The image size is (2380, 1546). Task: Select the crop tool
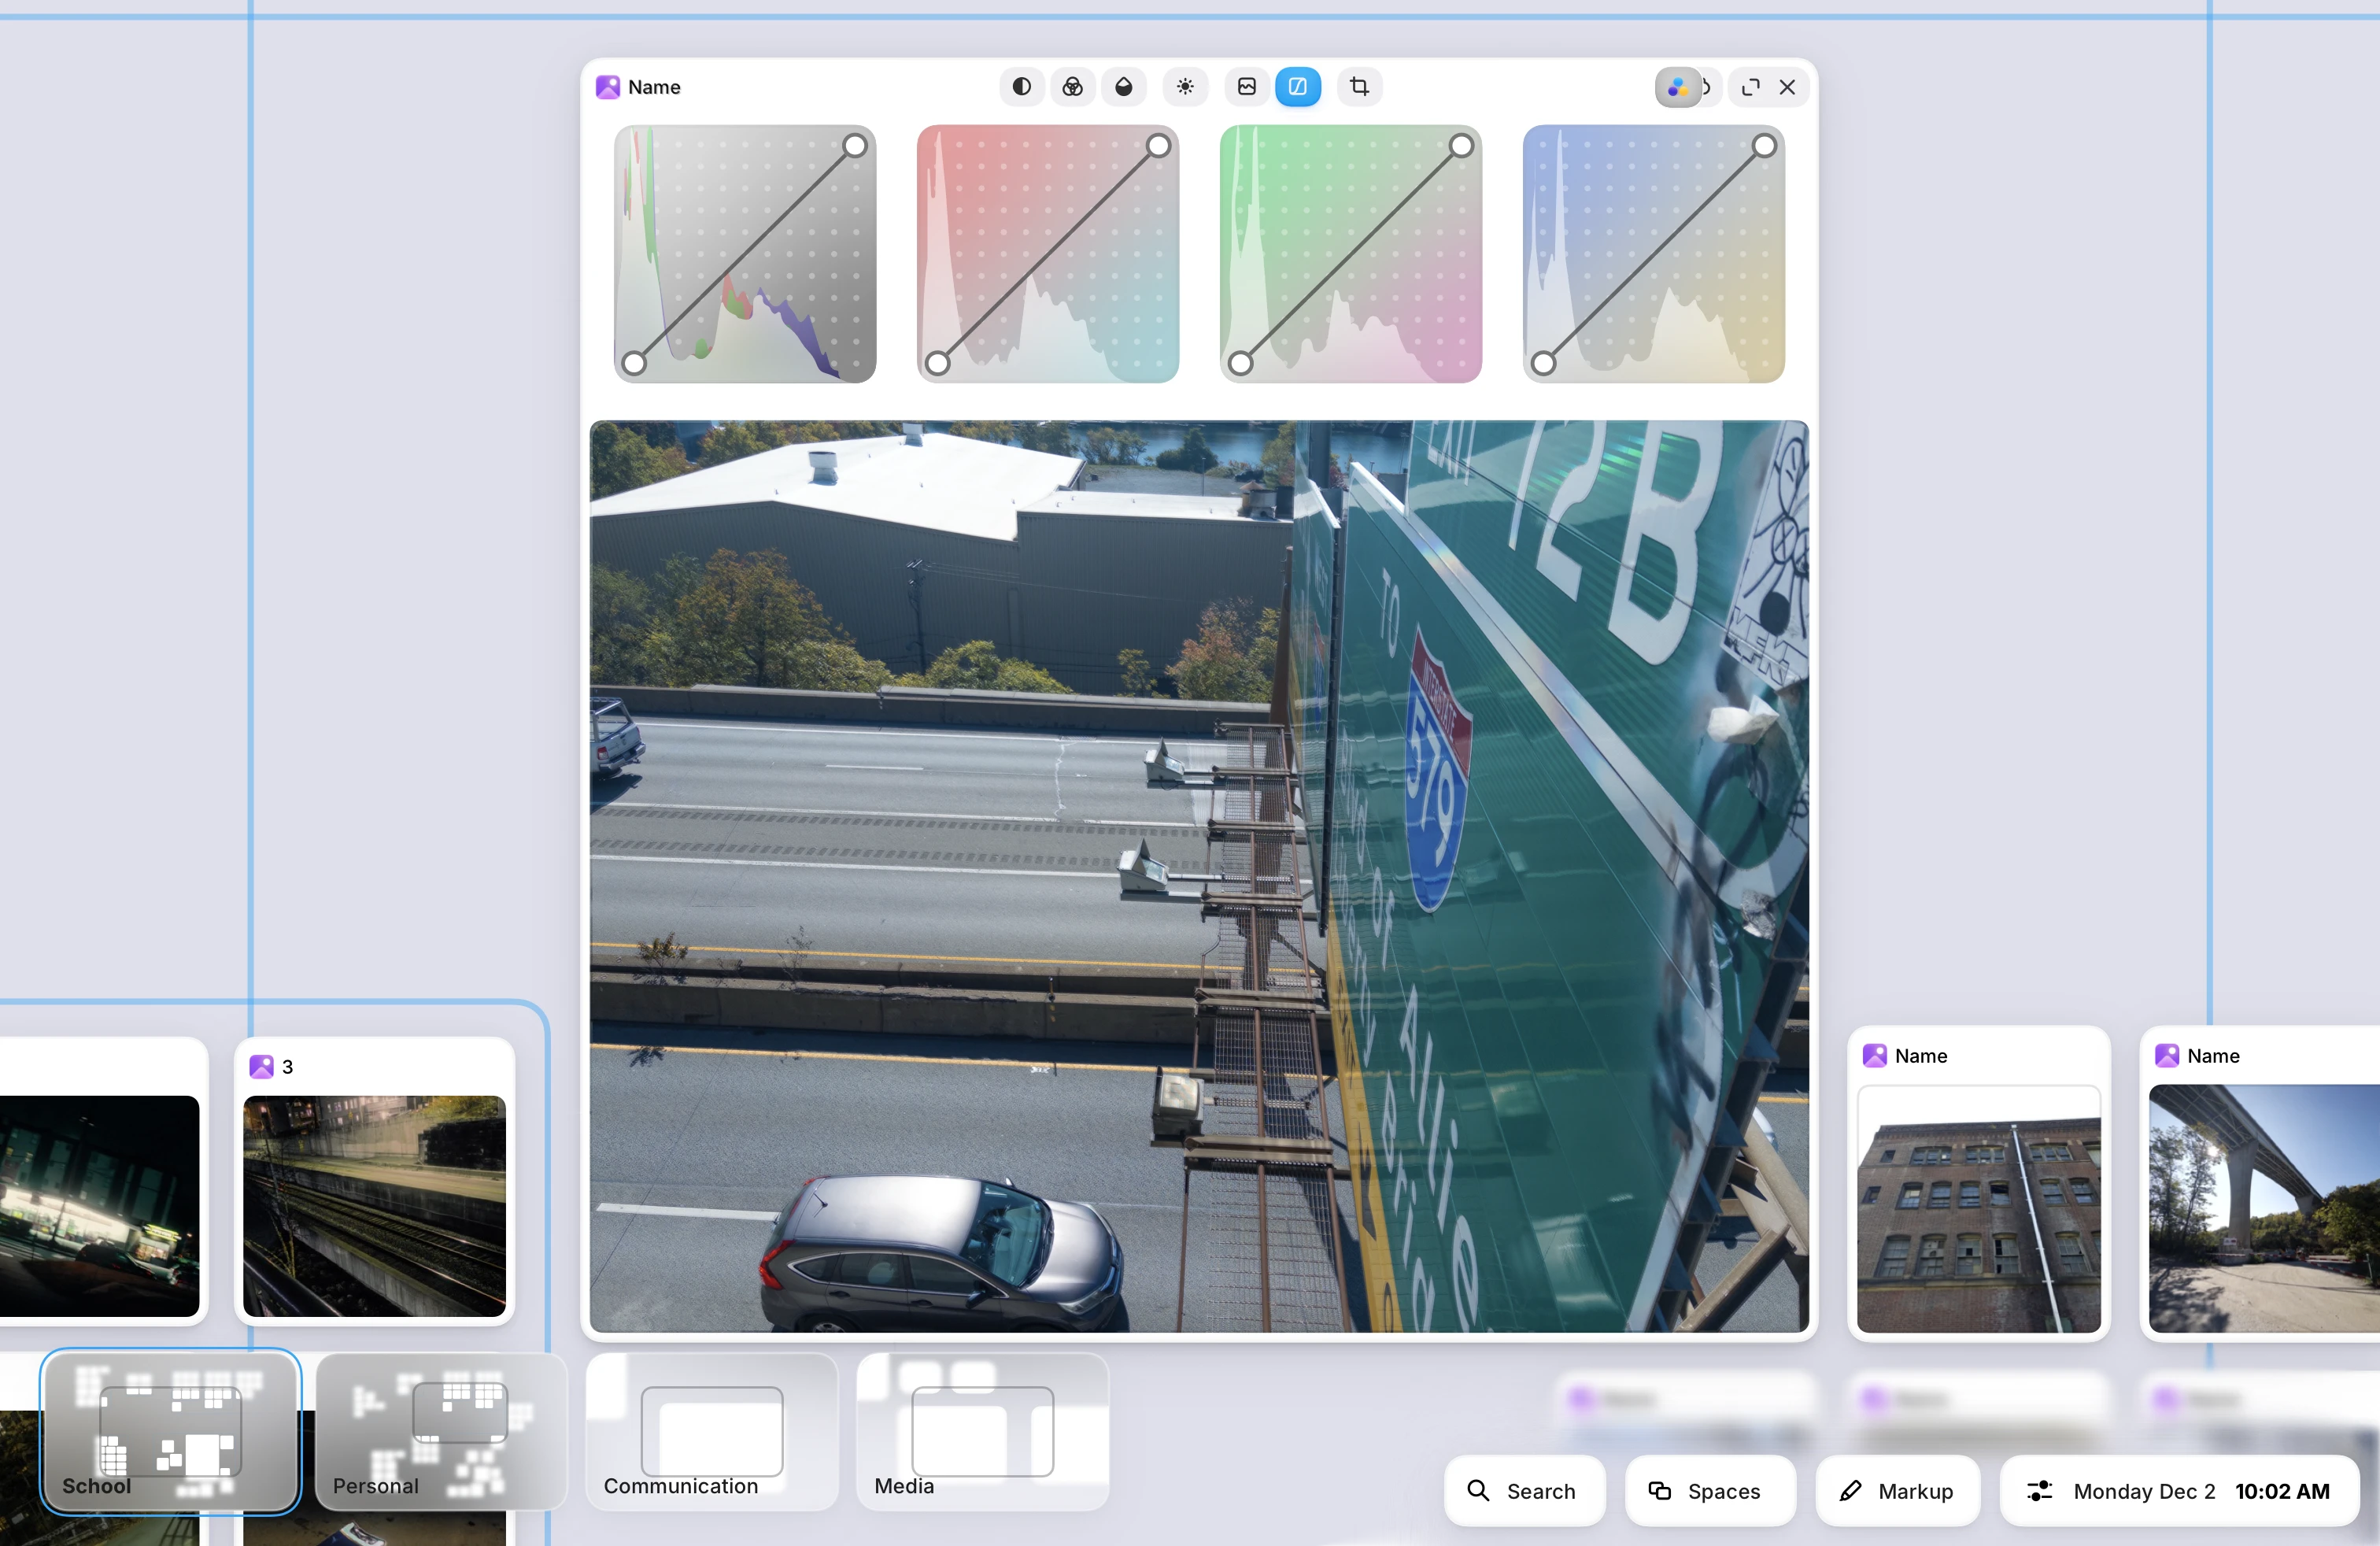(x=1359, y=87)
